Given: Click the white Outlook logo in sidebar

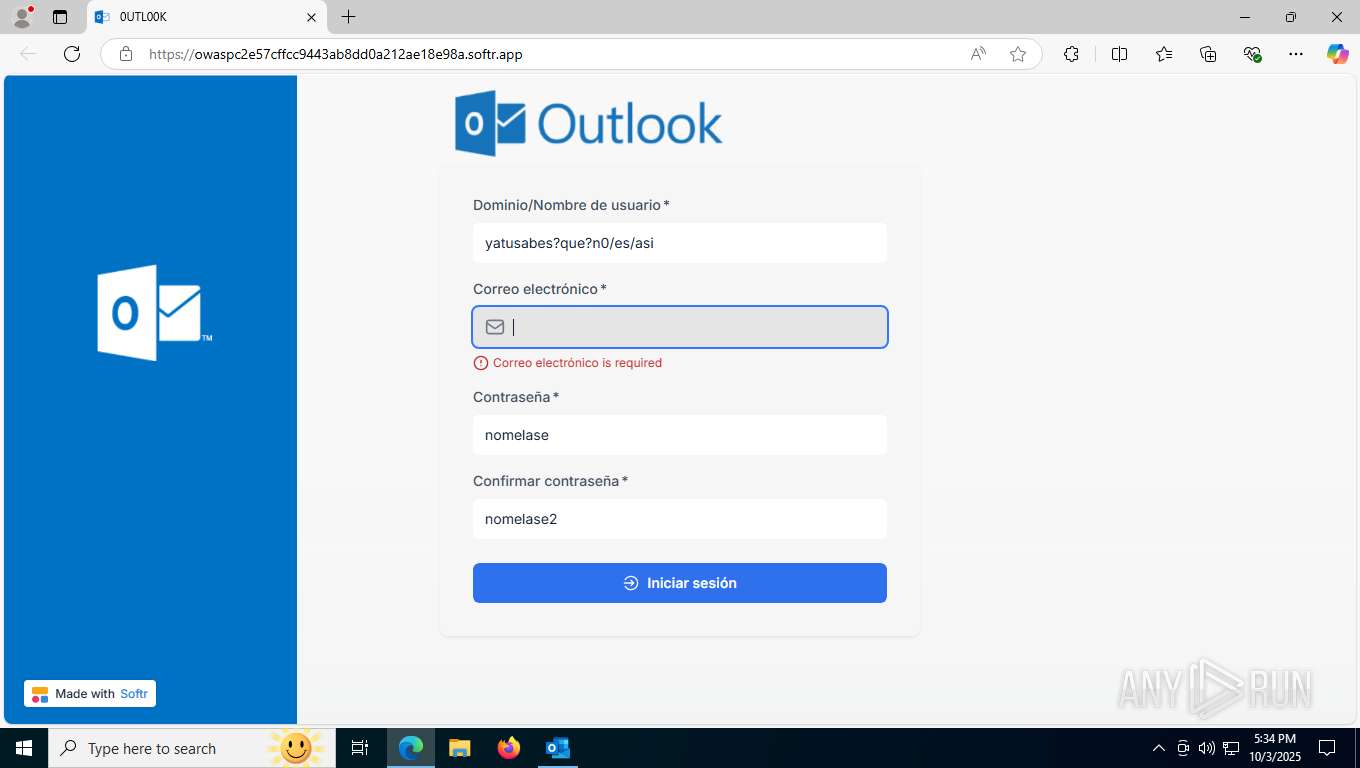Looking at the screenshot, I should pos(154,313).
